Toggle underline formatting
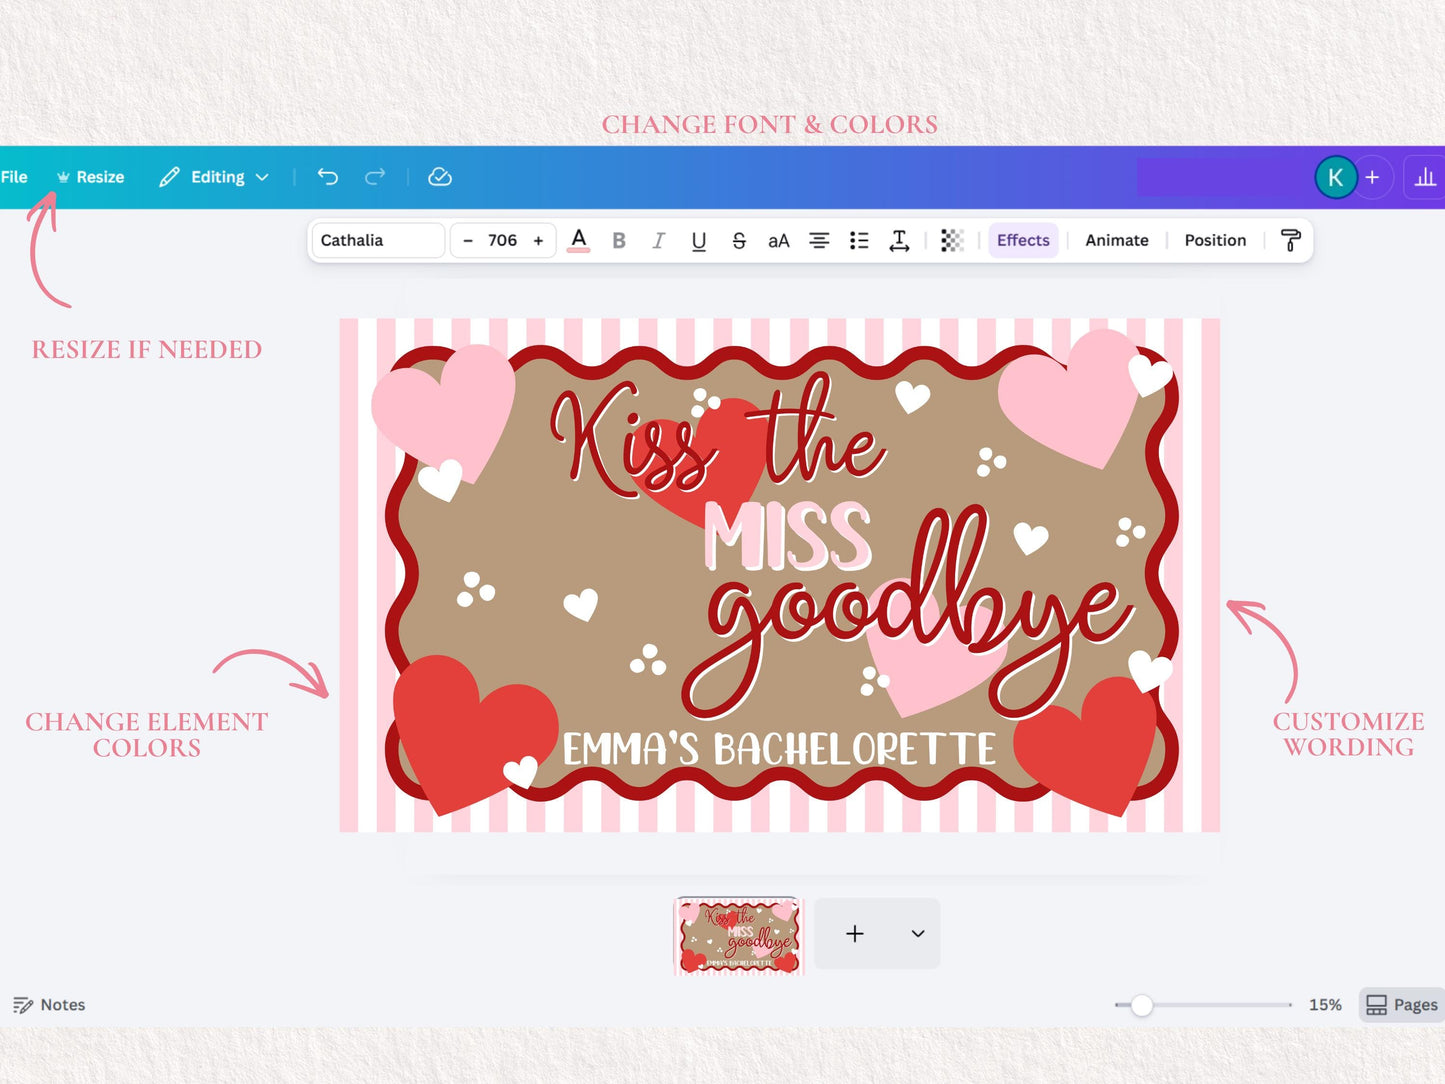Screen dimensions: 1445x1084 coord(699,240)
